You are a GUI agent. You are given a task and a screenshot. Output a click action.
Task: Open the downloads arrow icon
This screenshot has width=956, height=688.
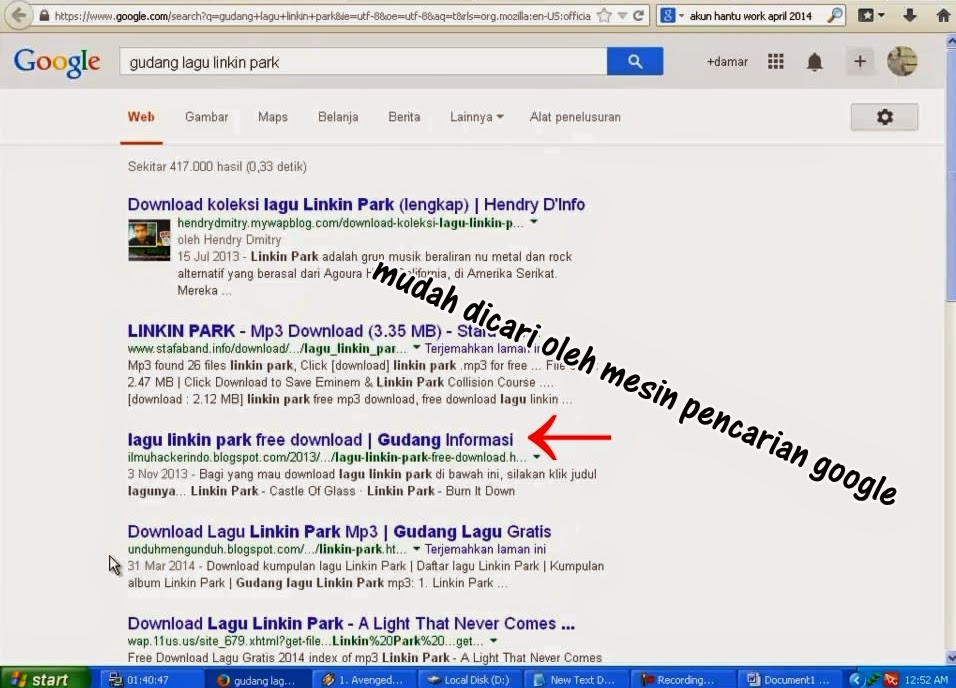click(910, 15)
